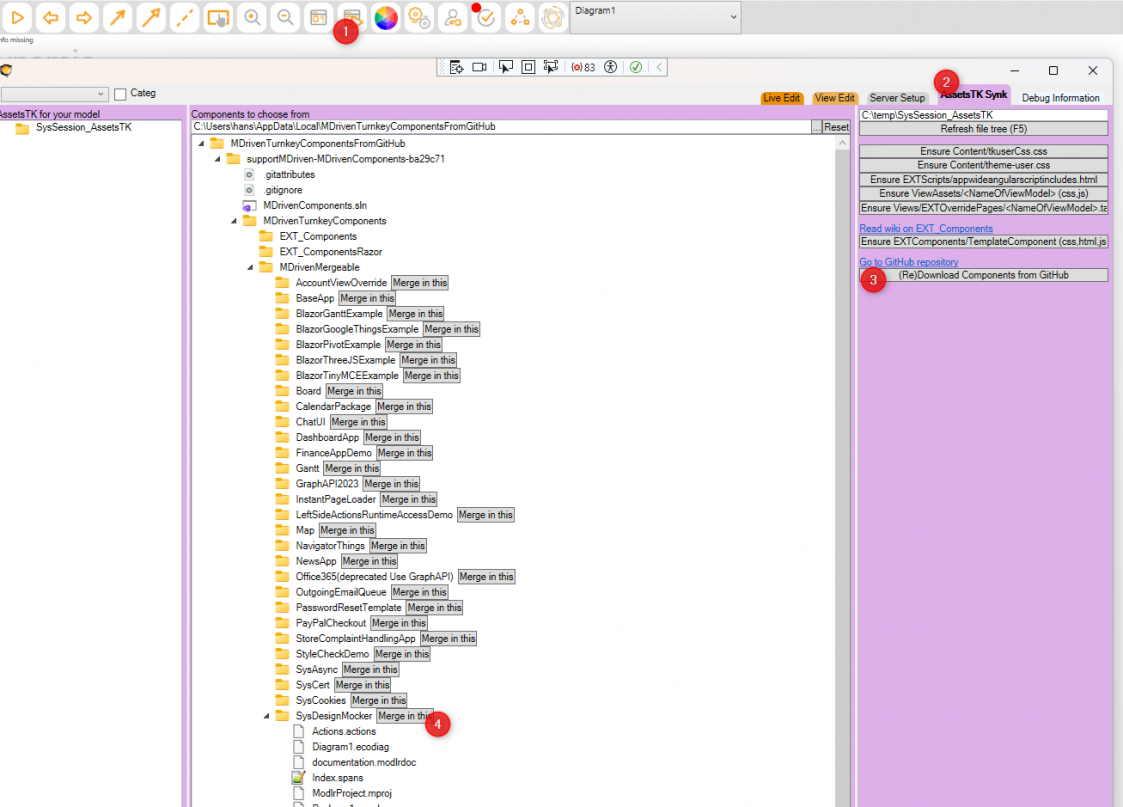This screenshot has width=1123, height=807.
Task: Click the tree scrollbar up arrow
Action: pos(842,144)
